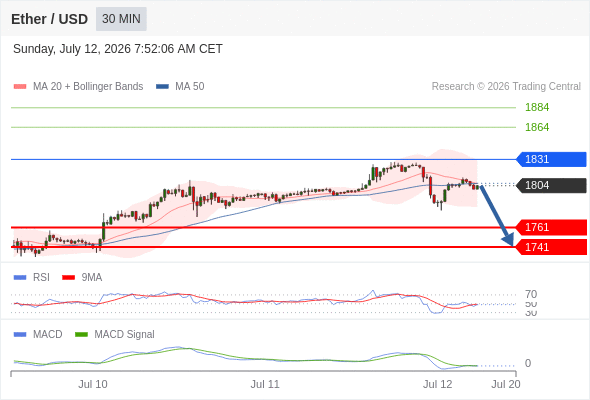Click the RSI 70 level label
Screen dimensions: 590x400
tap(531, 294)
